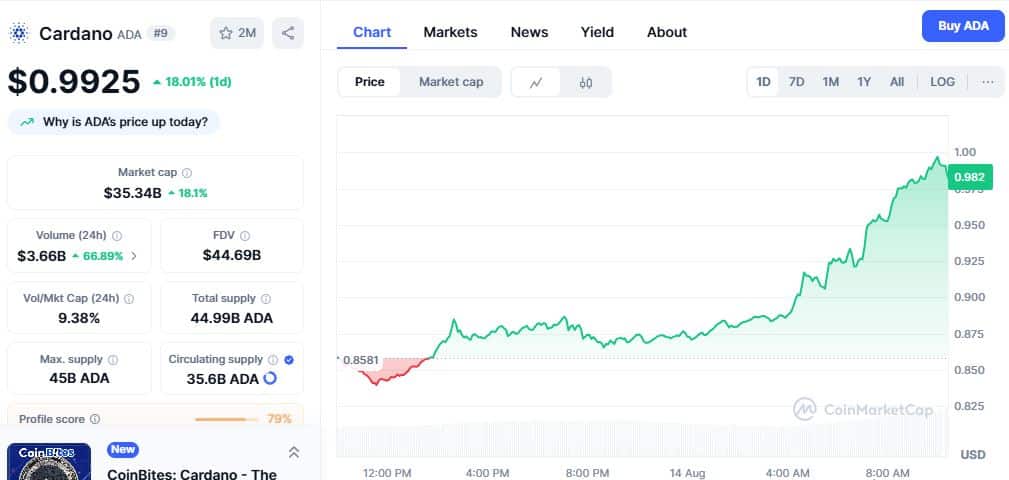
Task: Click the 45B ADA max supply value
Action: tap(79, 378)
